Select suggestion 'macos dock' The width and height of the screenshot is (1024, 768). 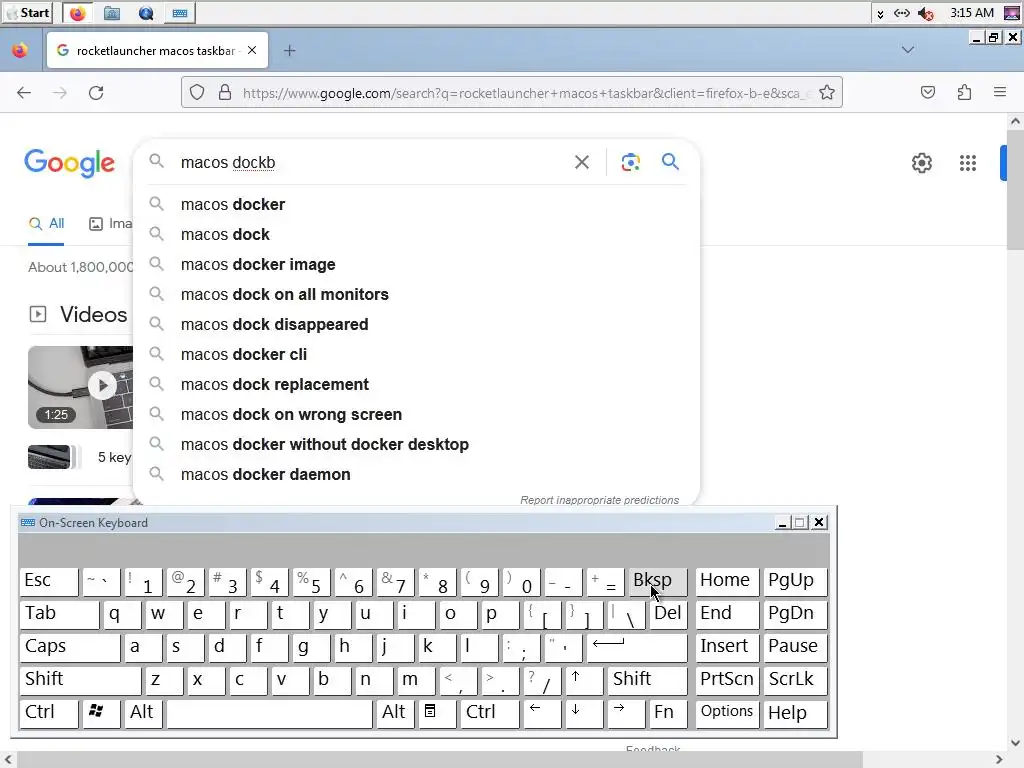tap(416, 234)
